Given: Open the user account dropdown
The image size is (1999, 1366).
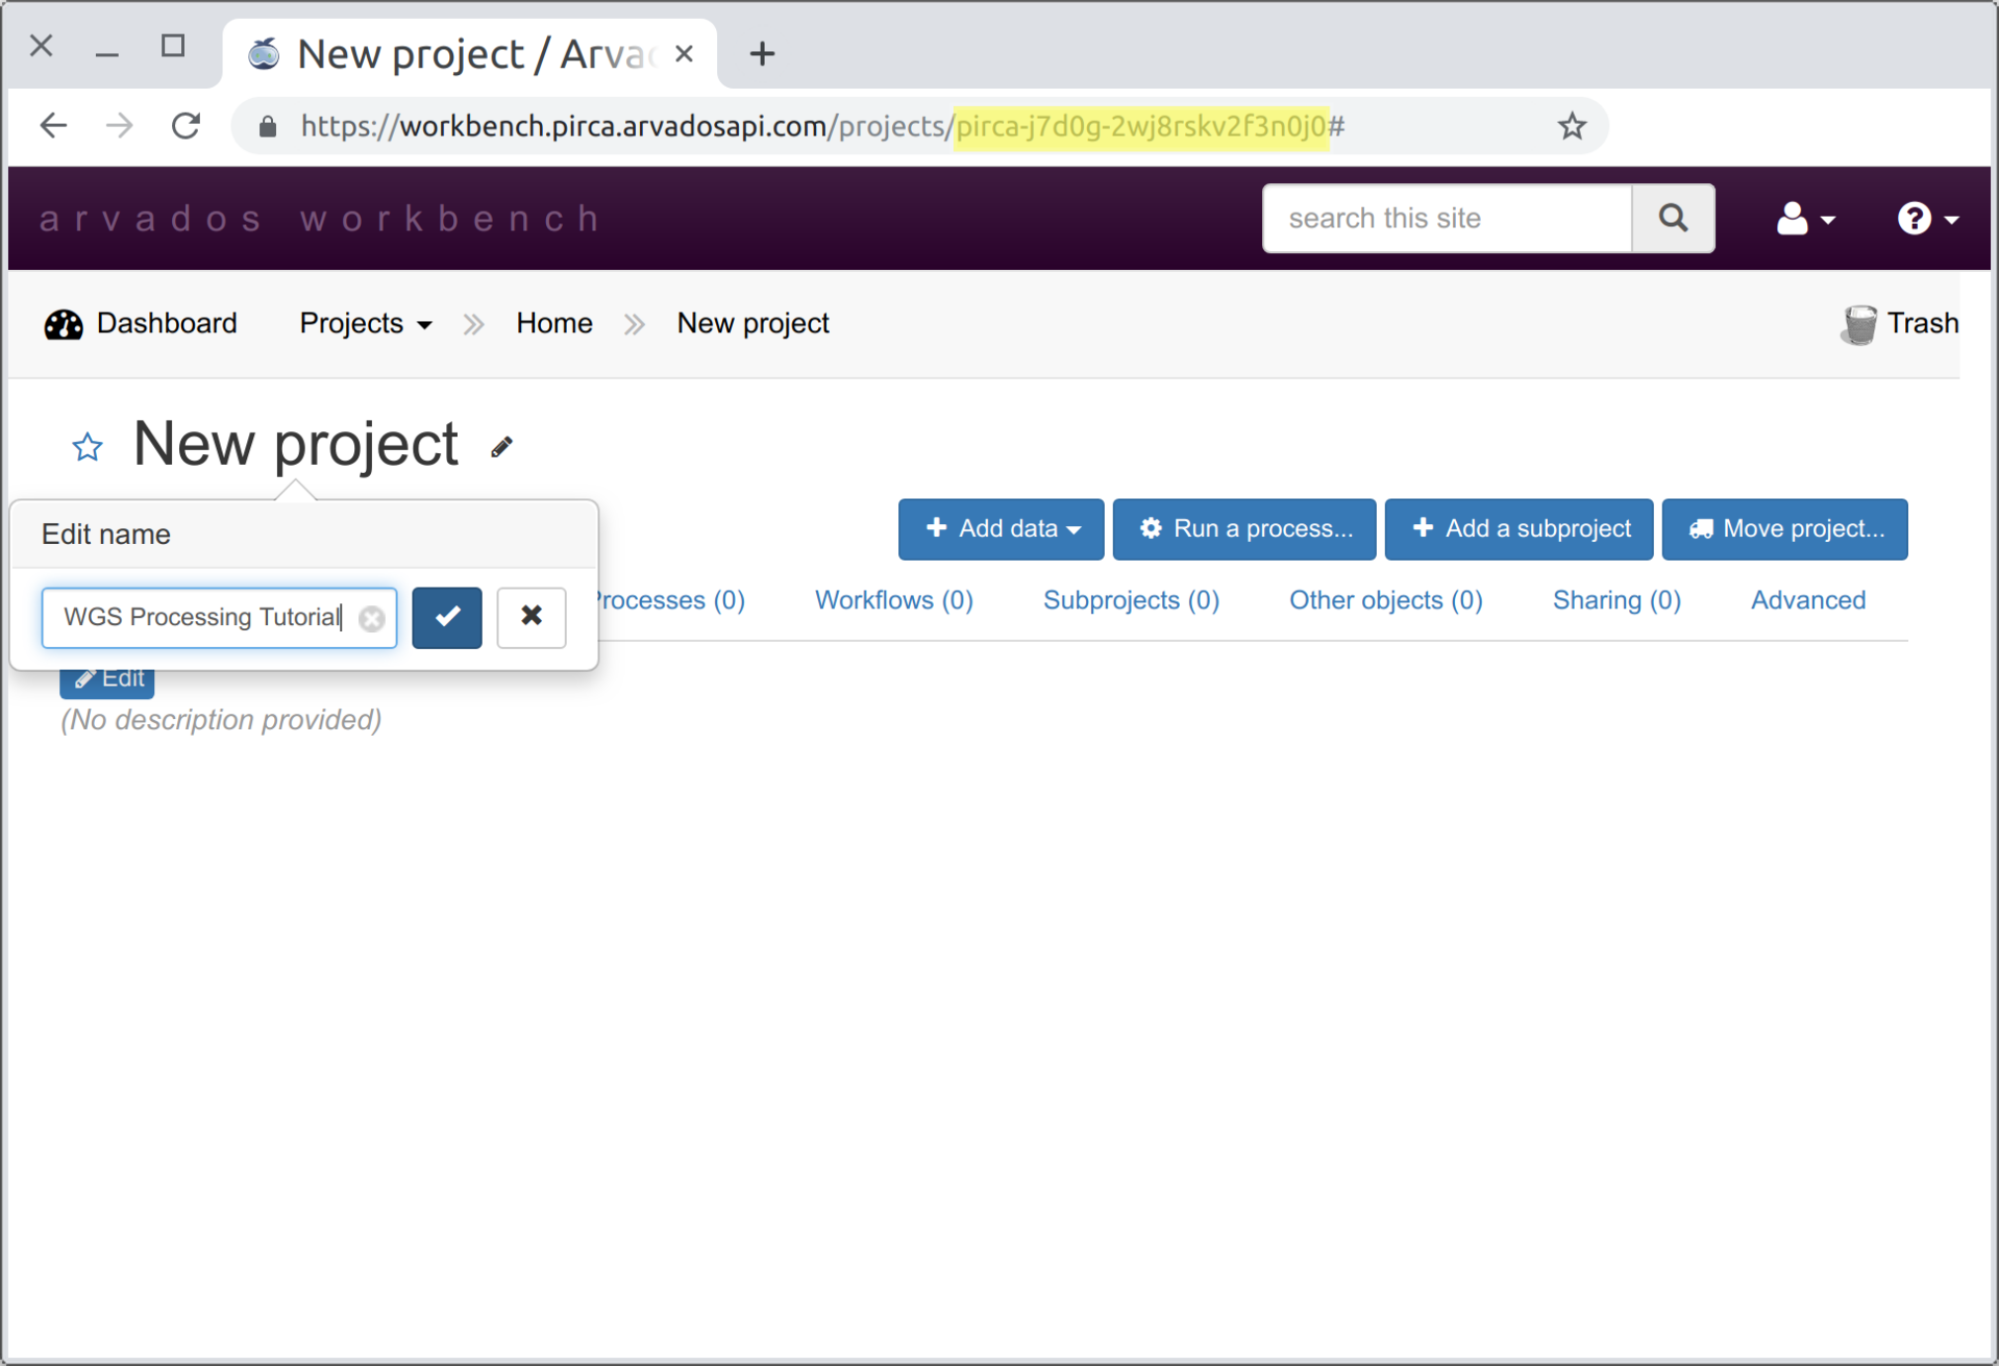Looking at the screenshot, I should pos(1804,218).
